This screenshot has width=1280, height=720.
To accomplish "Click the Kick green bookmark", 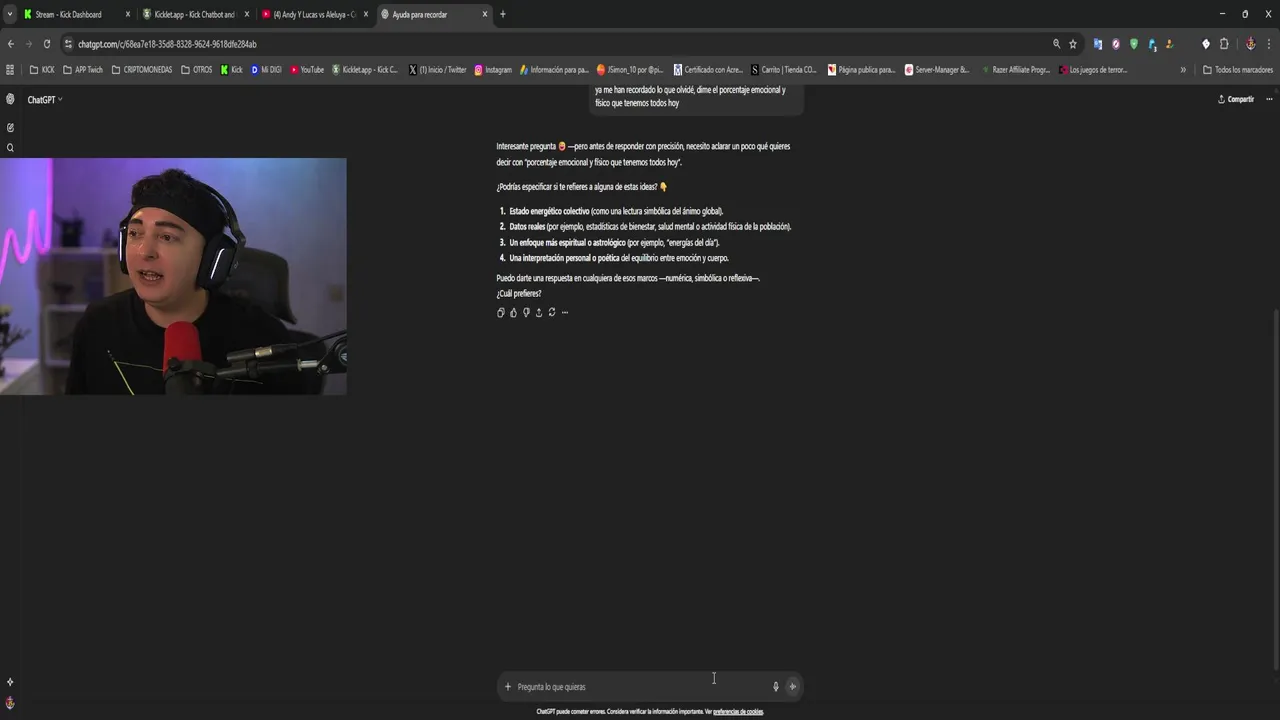I will click(x=231, y=70).
